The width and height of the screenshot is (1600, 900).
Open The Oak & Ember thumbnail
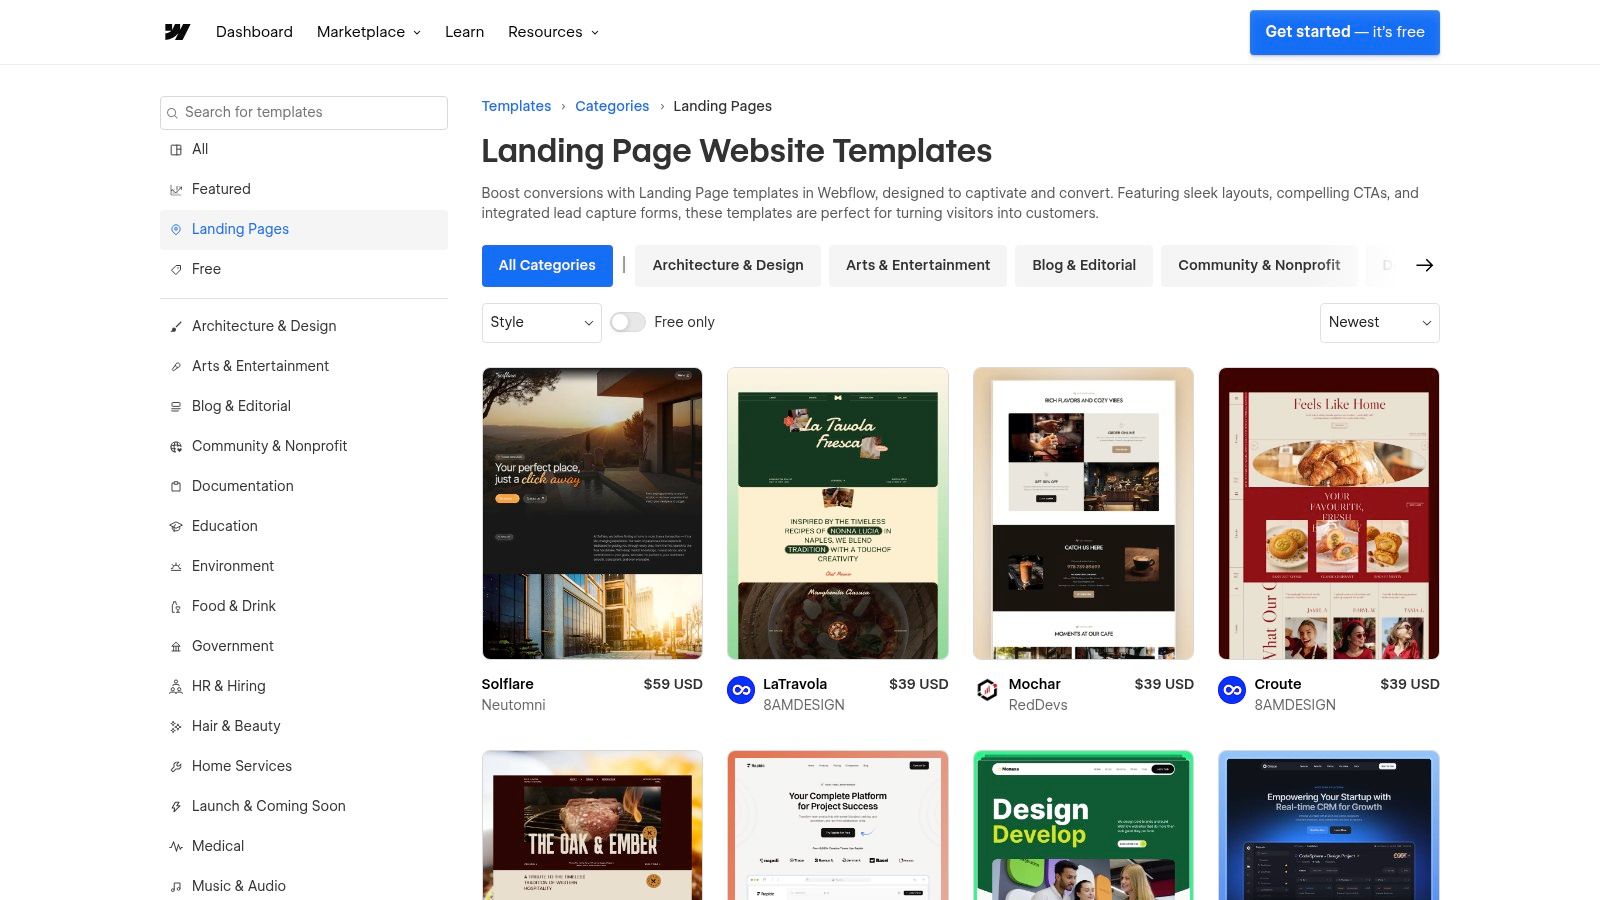coord(592,826)
